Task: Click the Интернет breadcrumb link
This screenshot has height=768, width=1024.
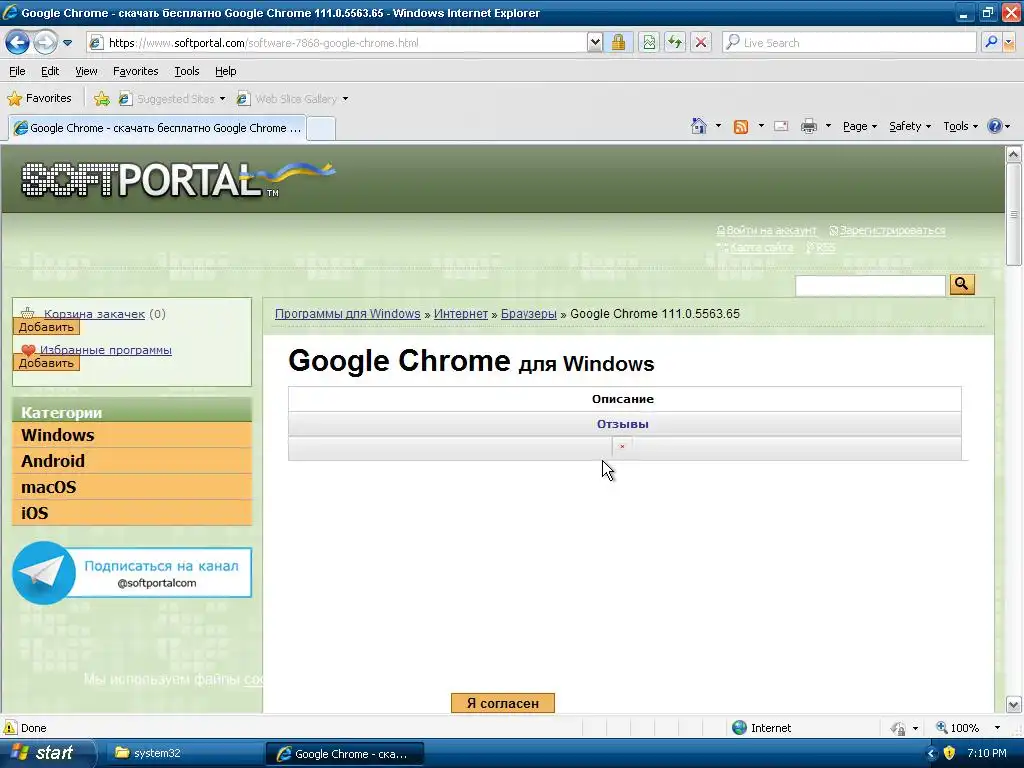Action: coord(460,314)
